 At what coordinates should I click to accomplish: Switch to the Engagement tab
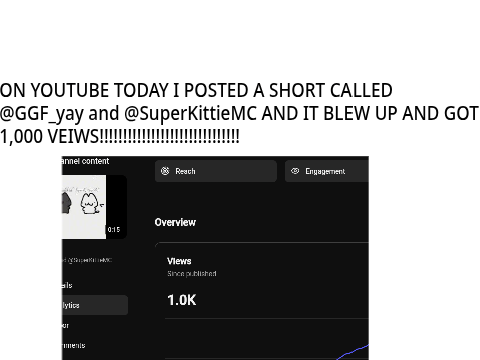[327, 171]
